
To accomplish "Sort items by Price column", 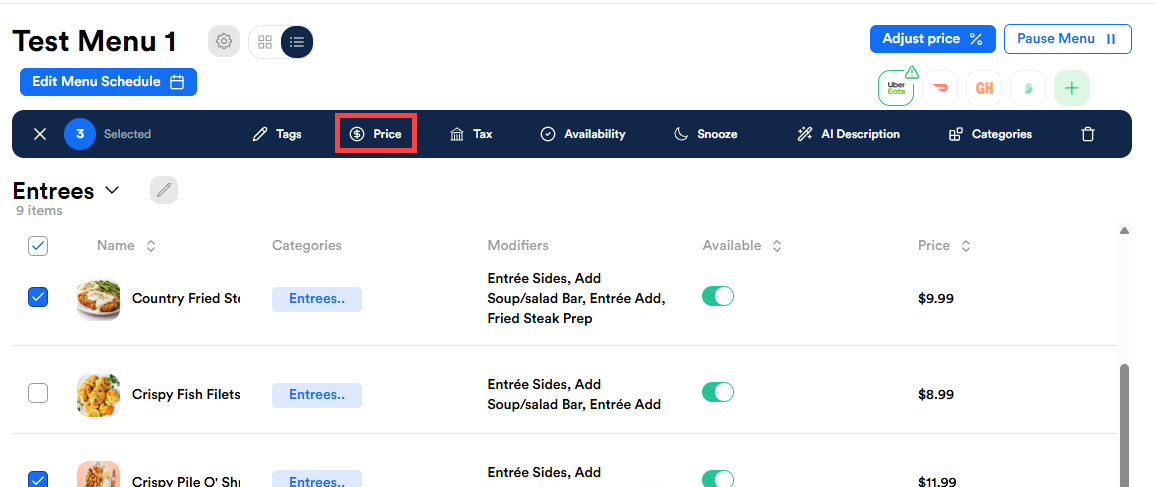I will (966, 246).
